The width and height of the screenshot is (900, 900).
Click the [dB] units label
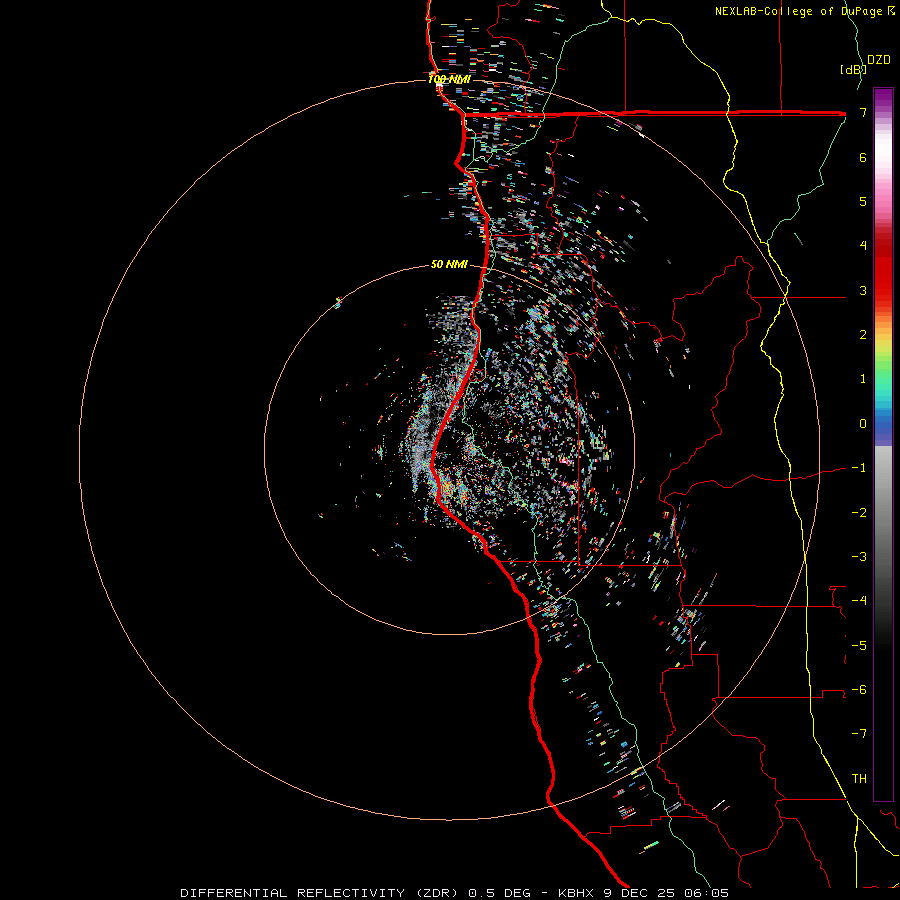point(853,69)
